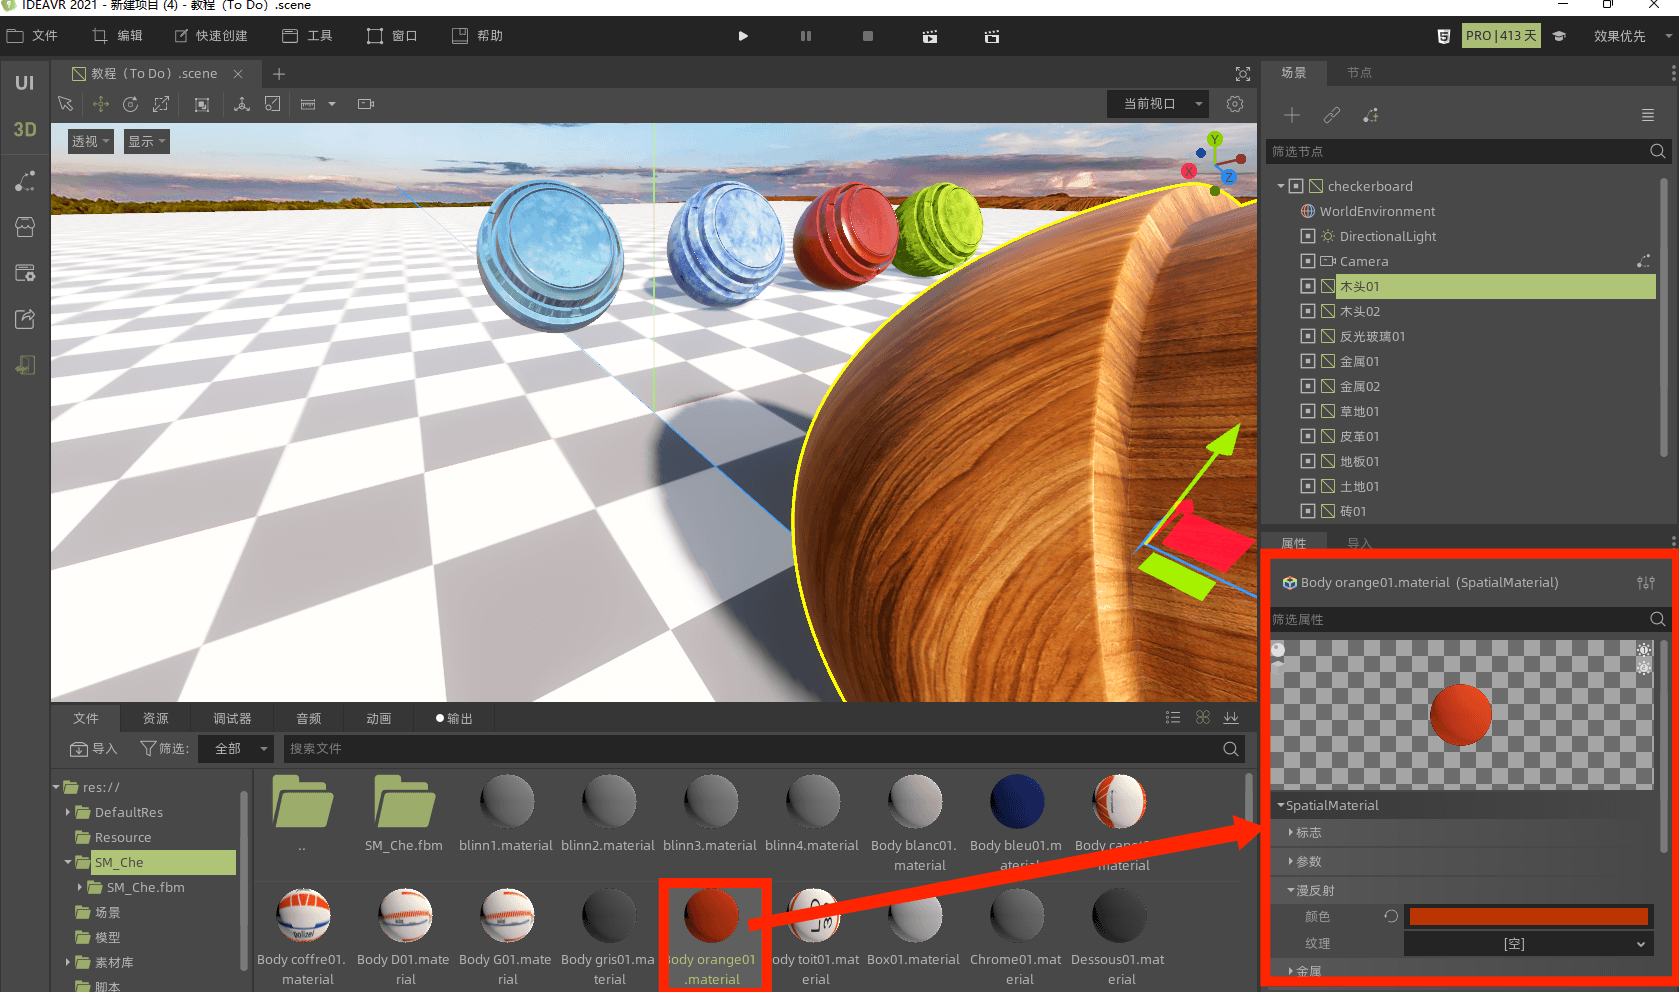
Task: Click the link node icon in scene panel
Action: click(x=1332, y=115)
